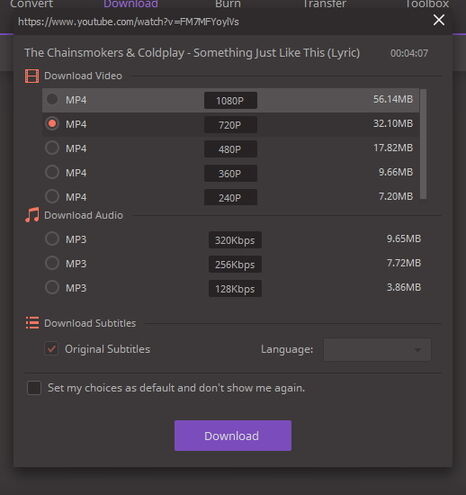Click the Download Subtitles list icon
The image size is (466, 495).
coord(32,323)
